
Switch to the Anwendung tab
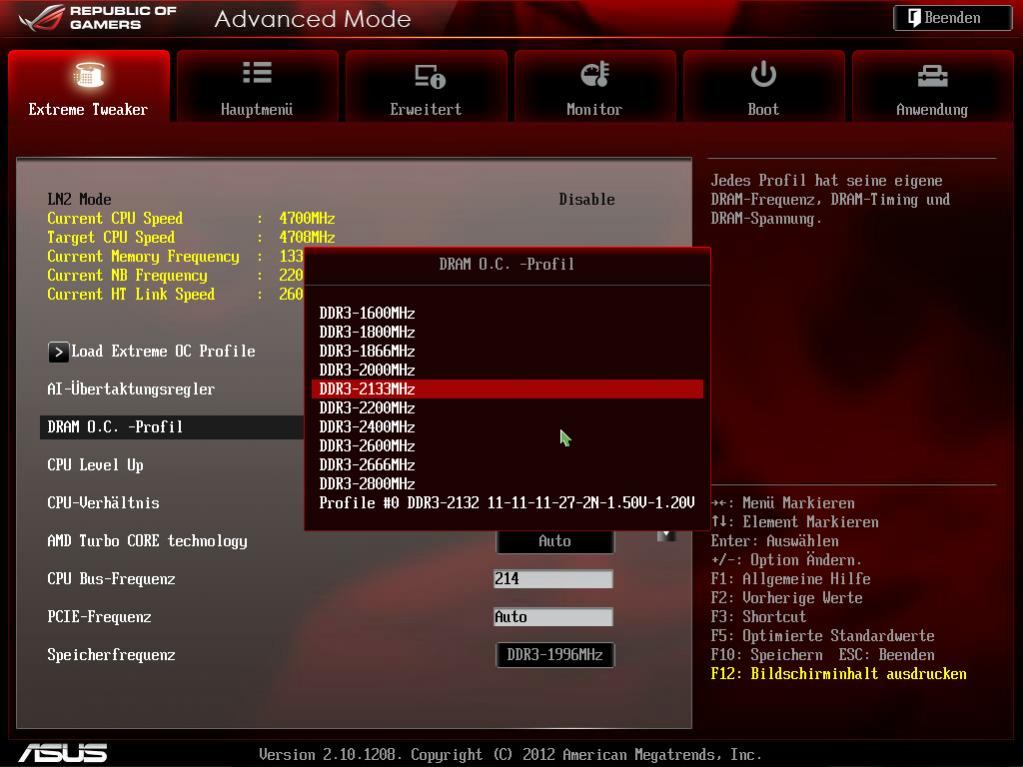(932, 85)
